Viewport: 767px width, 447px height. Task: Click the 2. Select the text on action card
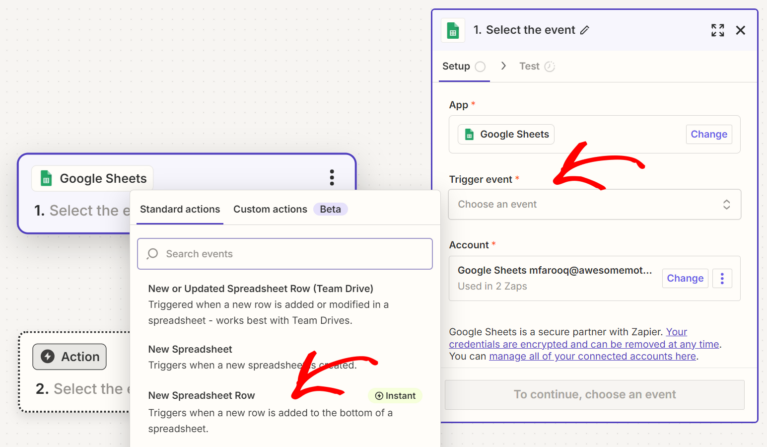pos(82,389)
